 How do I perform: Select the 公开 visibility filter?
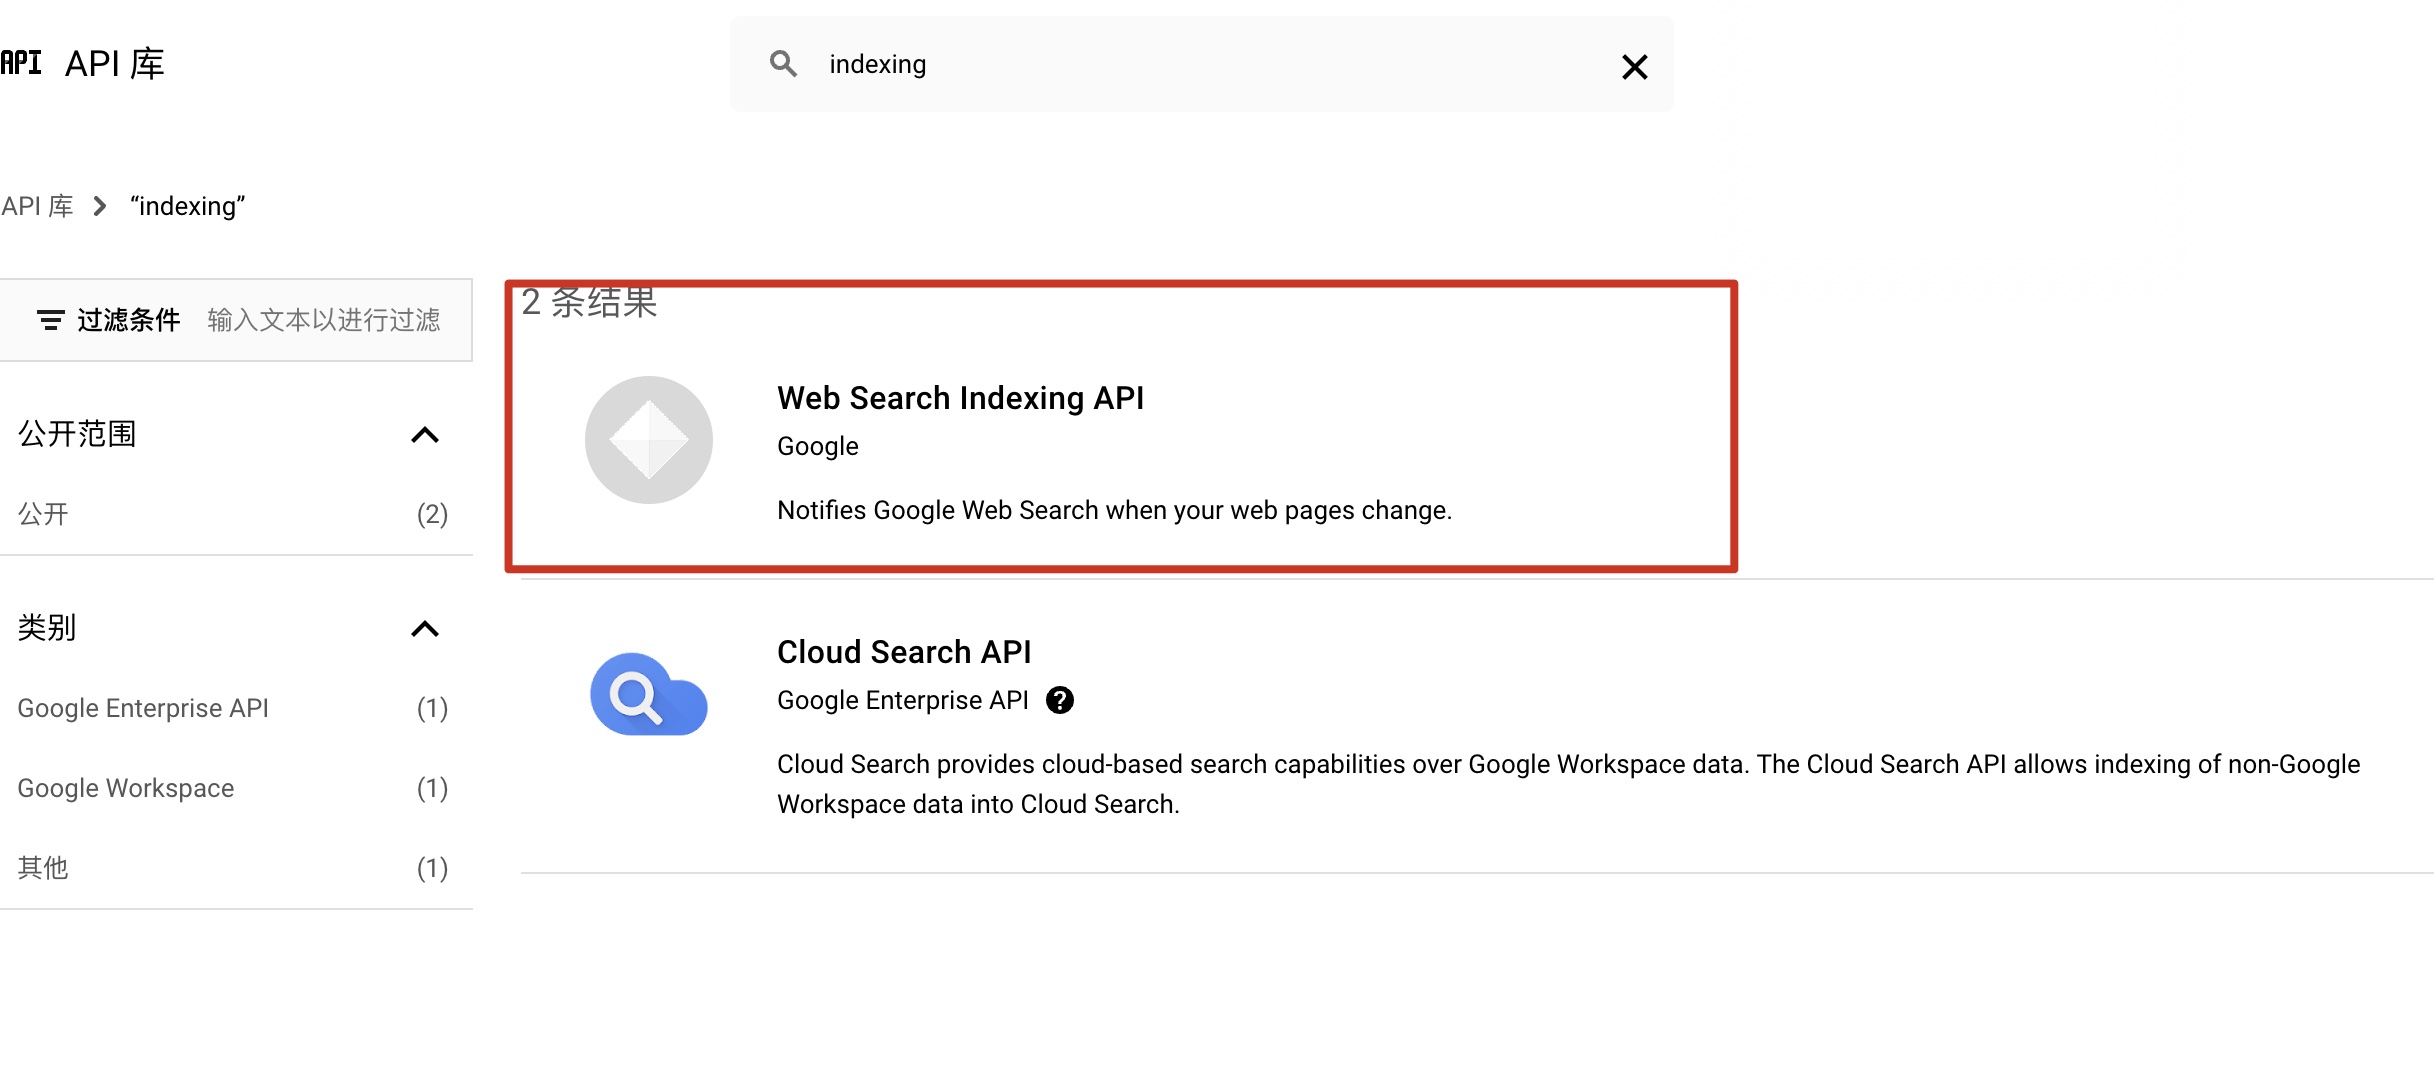tap(43, 514)
